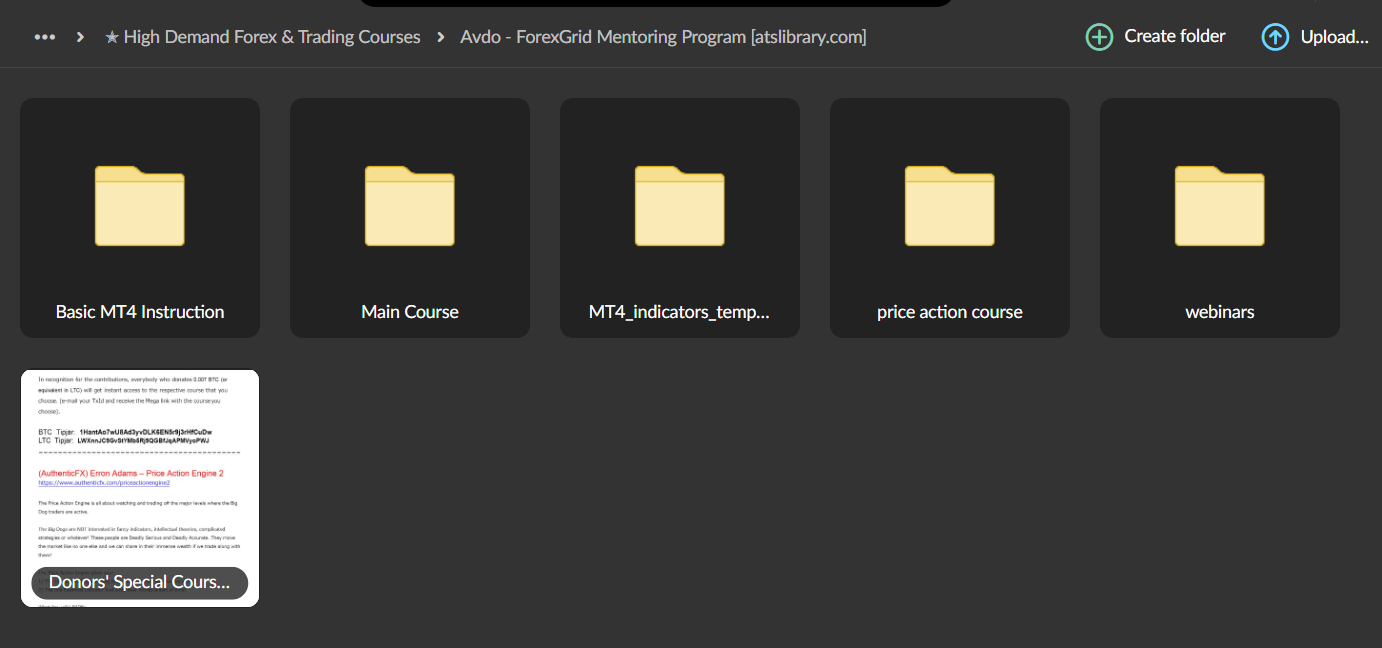Image resolution: width=1382 pixels, height=648 pixels.
Task: Click the Avdo - ForexGrid Mentoring Program breadcrumb
Action: click(662, 36)
